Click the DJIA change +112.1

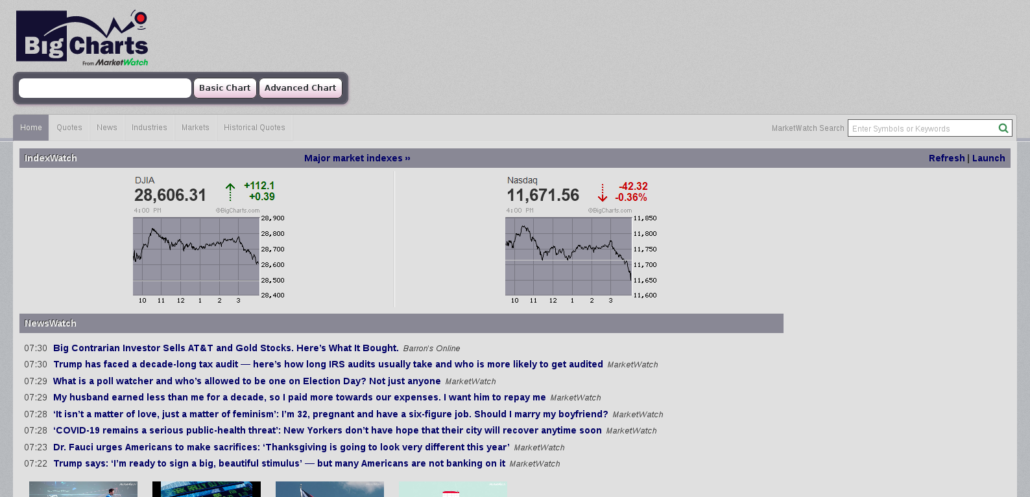259,186
